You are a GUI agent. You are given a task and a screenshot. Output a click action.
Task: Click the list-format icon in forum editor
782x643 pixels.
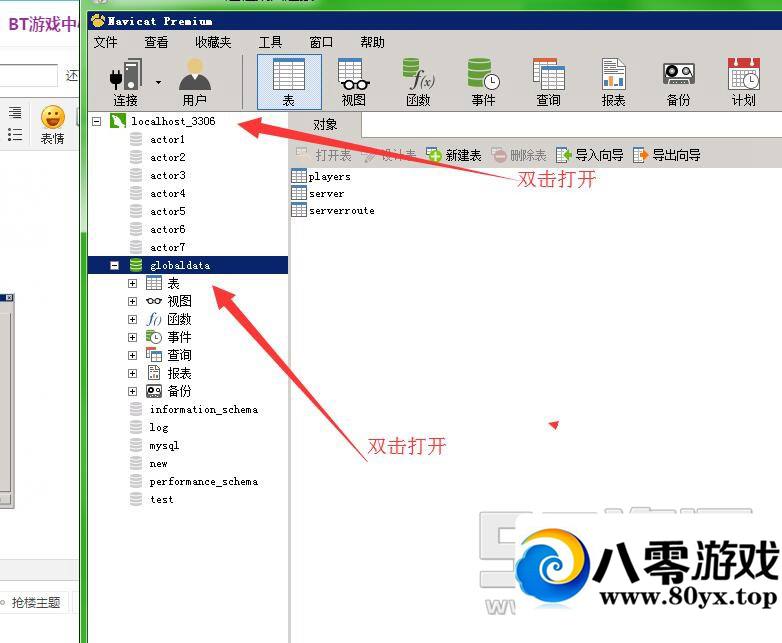(x=15, y=135)
